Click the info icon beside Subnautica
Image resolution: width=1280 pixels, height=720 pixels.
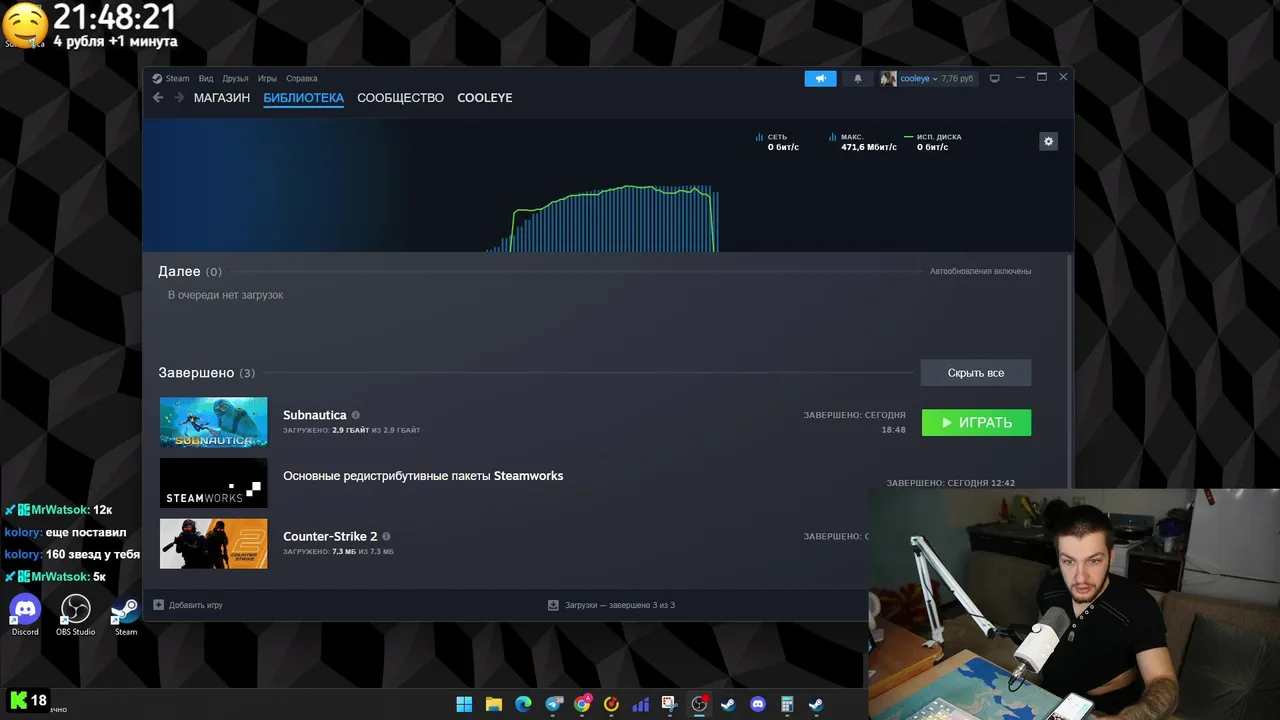point(356,415)
